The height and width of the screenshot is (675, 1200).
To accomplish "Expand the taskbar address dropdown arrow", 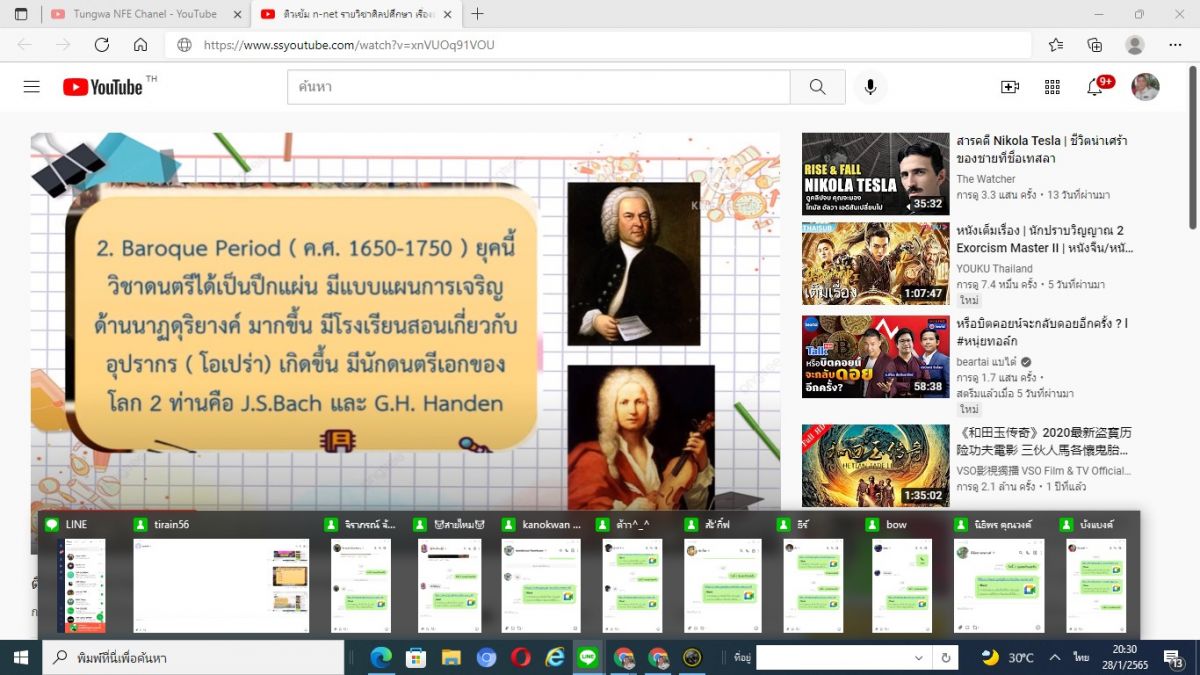I will pos(918,658).
